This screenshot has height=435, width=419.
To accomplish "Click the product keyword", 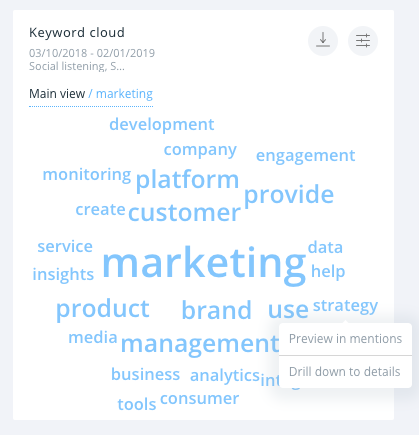I will pyautogui.click(x=103, y=309).
